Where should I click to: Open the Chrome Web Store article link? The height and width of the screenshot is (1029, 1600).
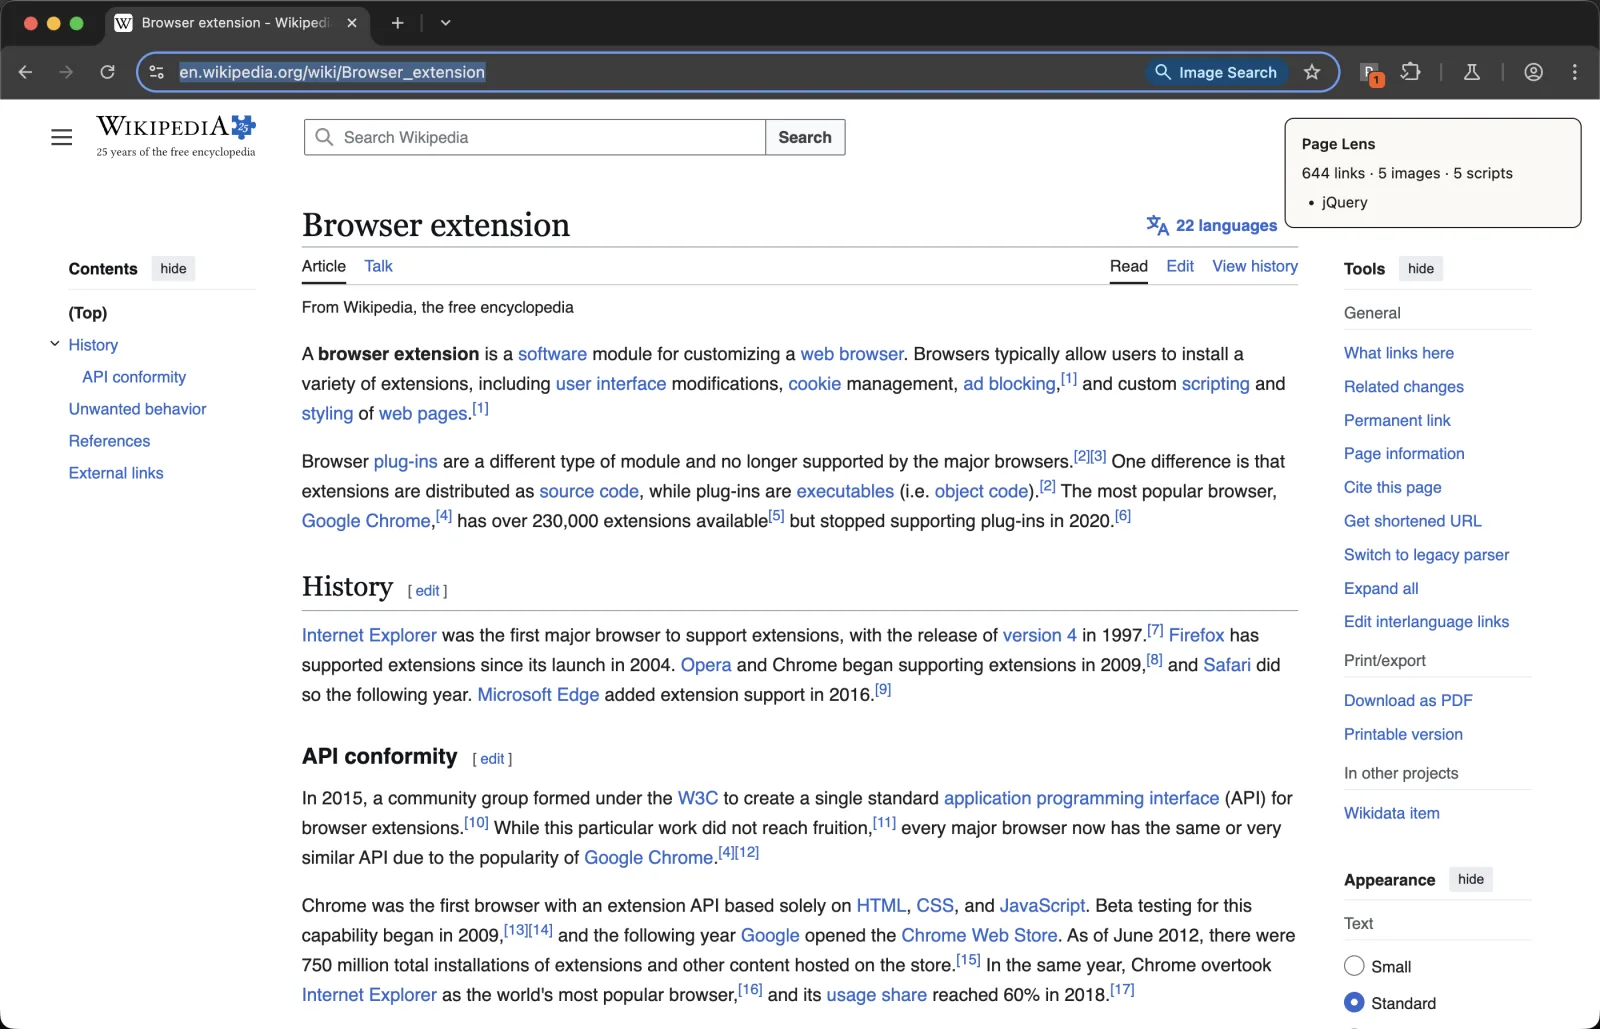pos(979,935)
